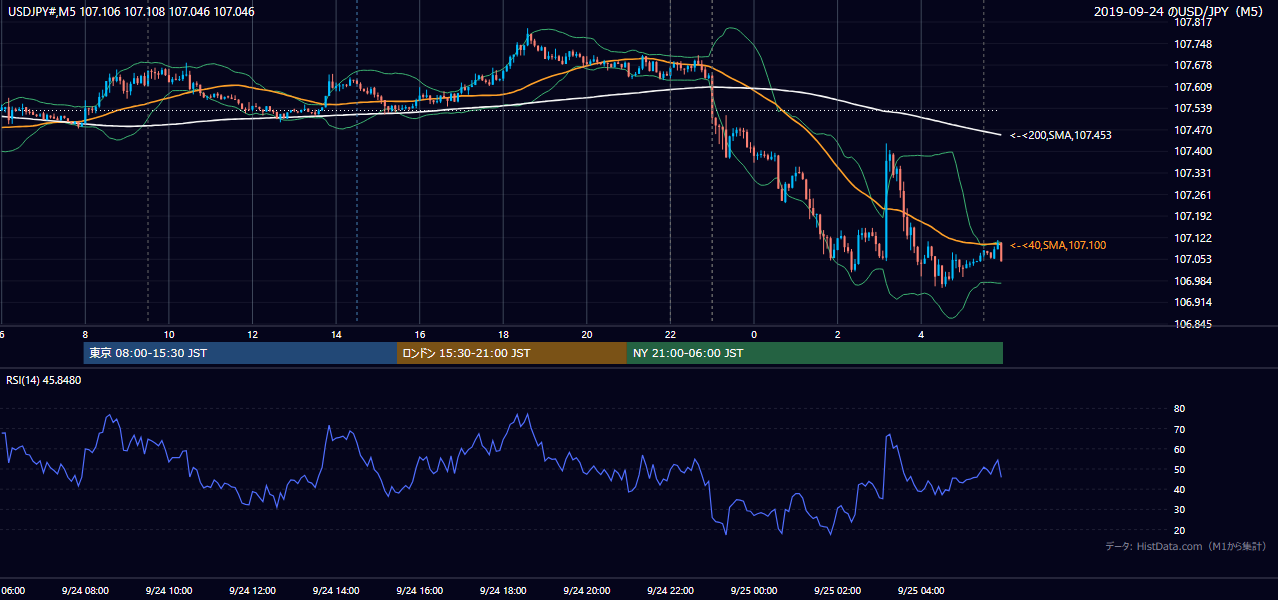Click the 東京 08:00-15:30 JST session bar
This screenshot has width=1278, height=600.
(240, 353)
